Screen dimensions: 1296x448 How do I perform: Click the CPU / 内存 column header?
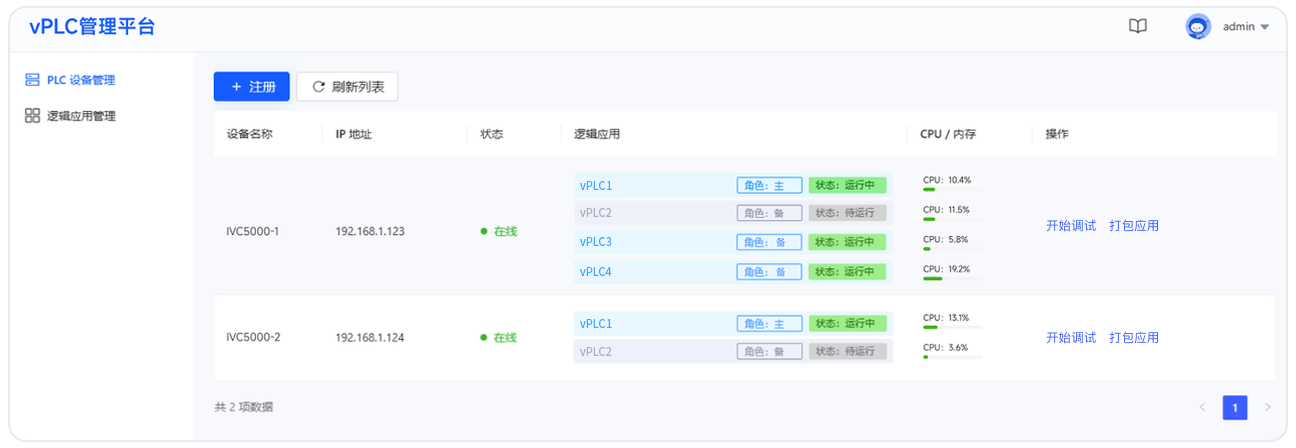coord(948,134)
